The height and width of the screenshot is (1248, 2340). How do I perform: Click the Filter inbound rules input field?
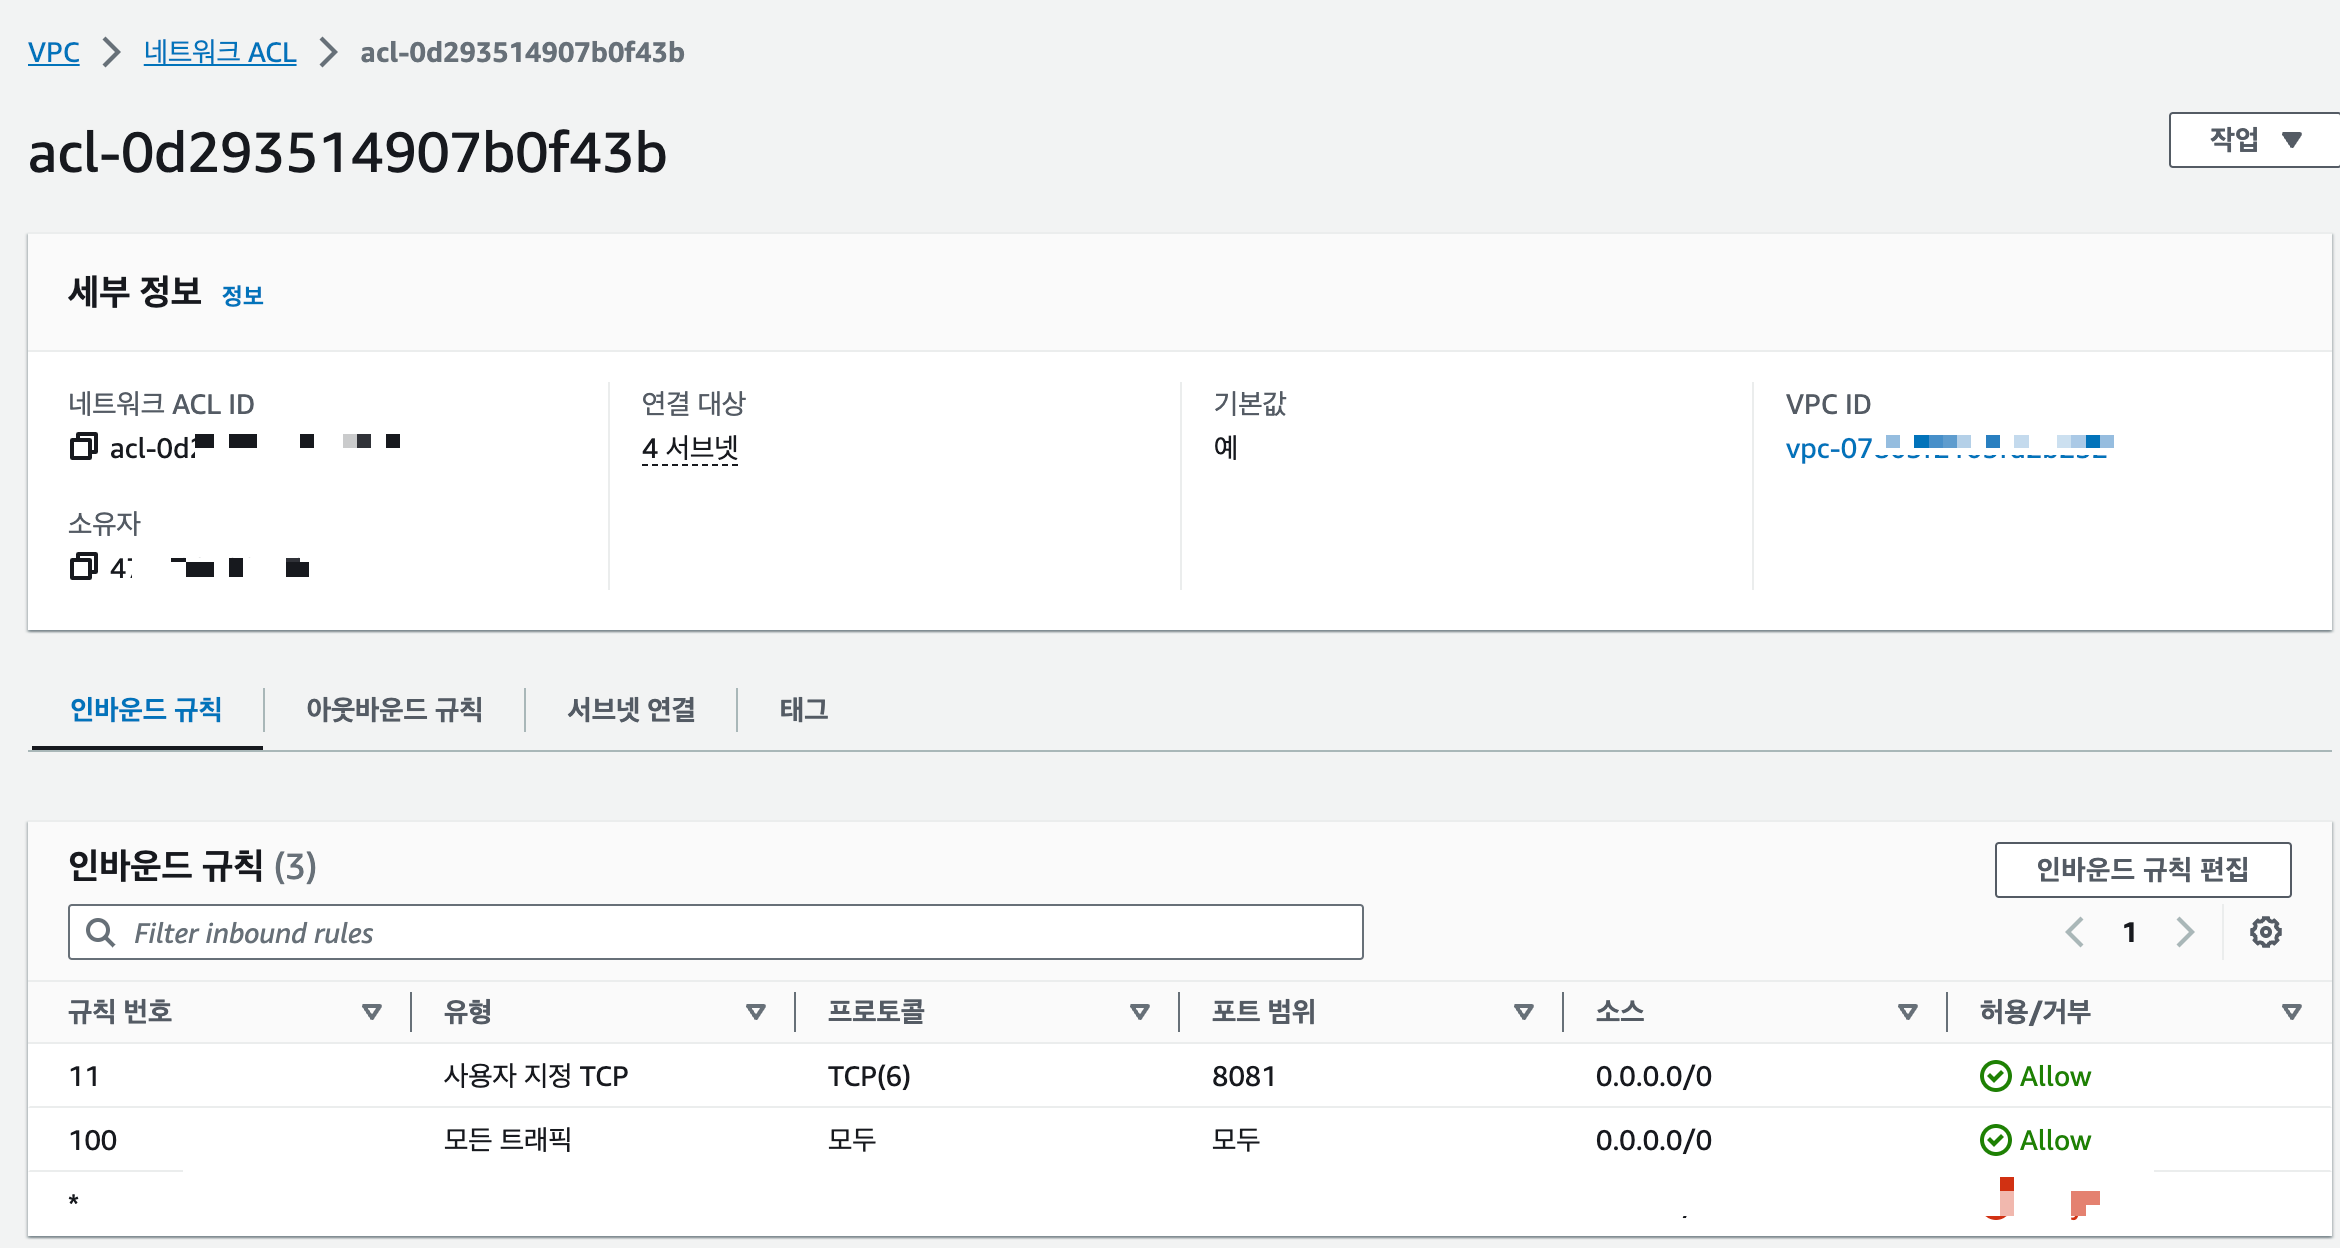pyautogui.click(x=700, y=932)
